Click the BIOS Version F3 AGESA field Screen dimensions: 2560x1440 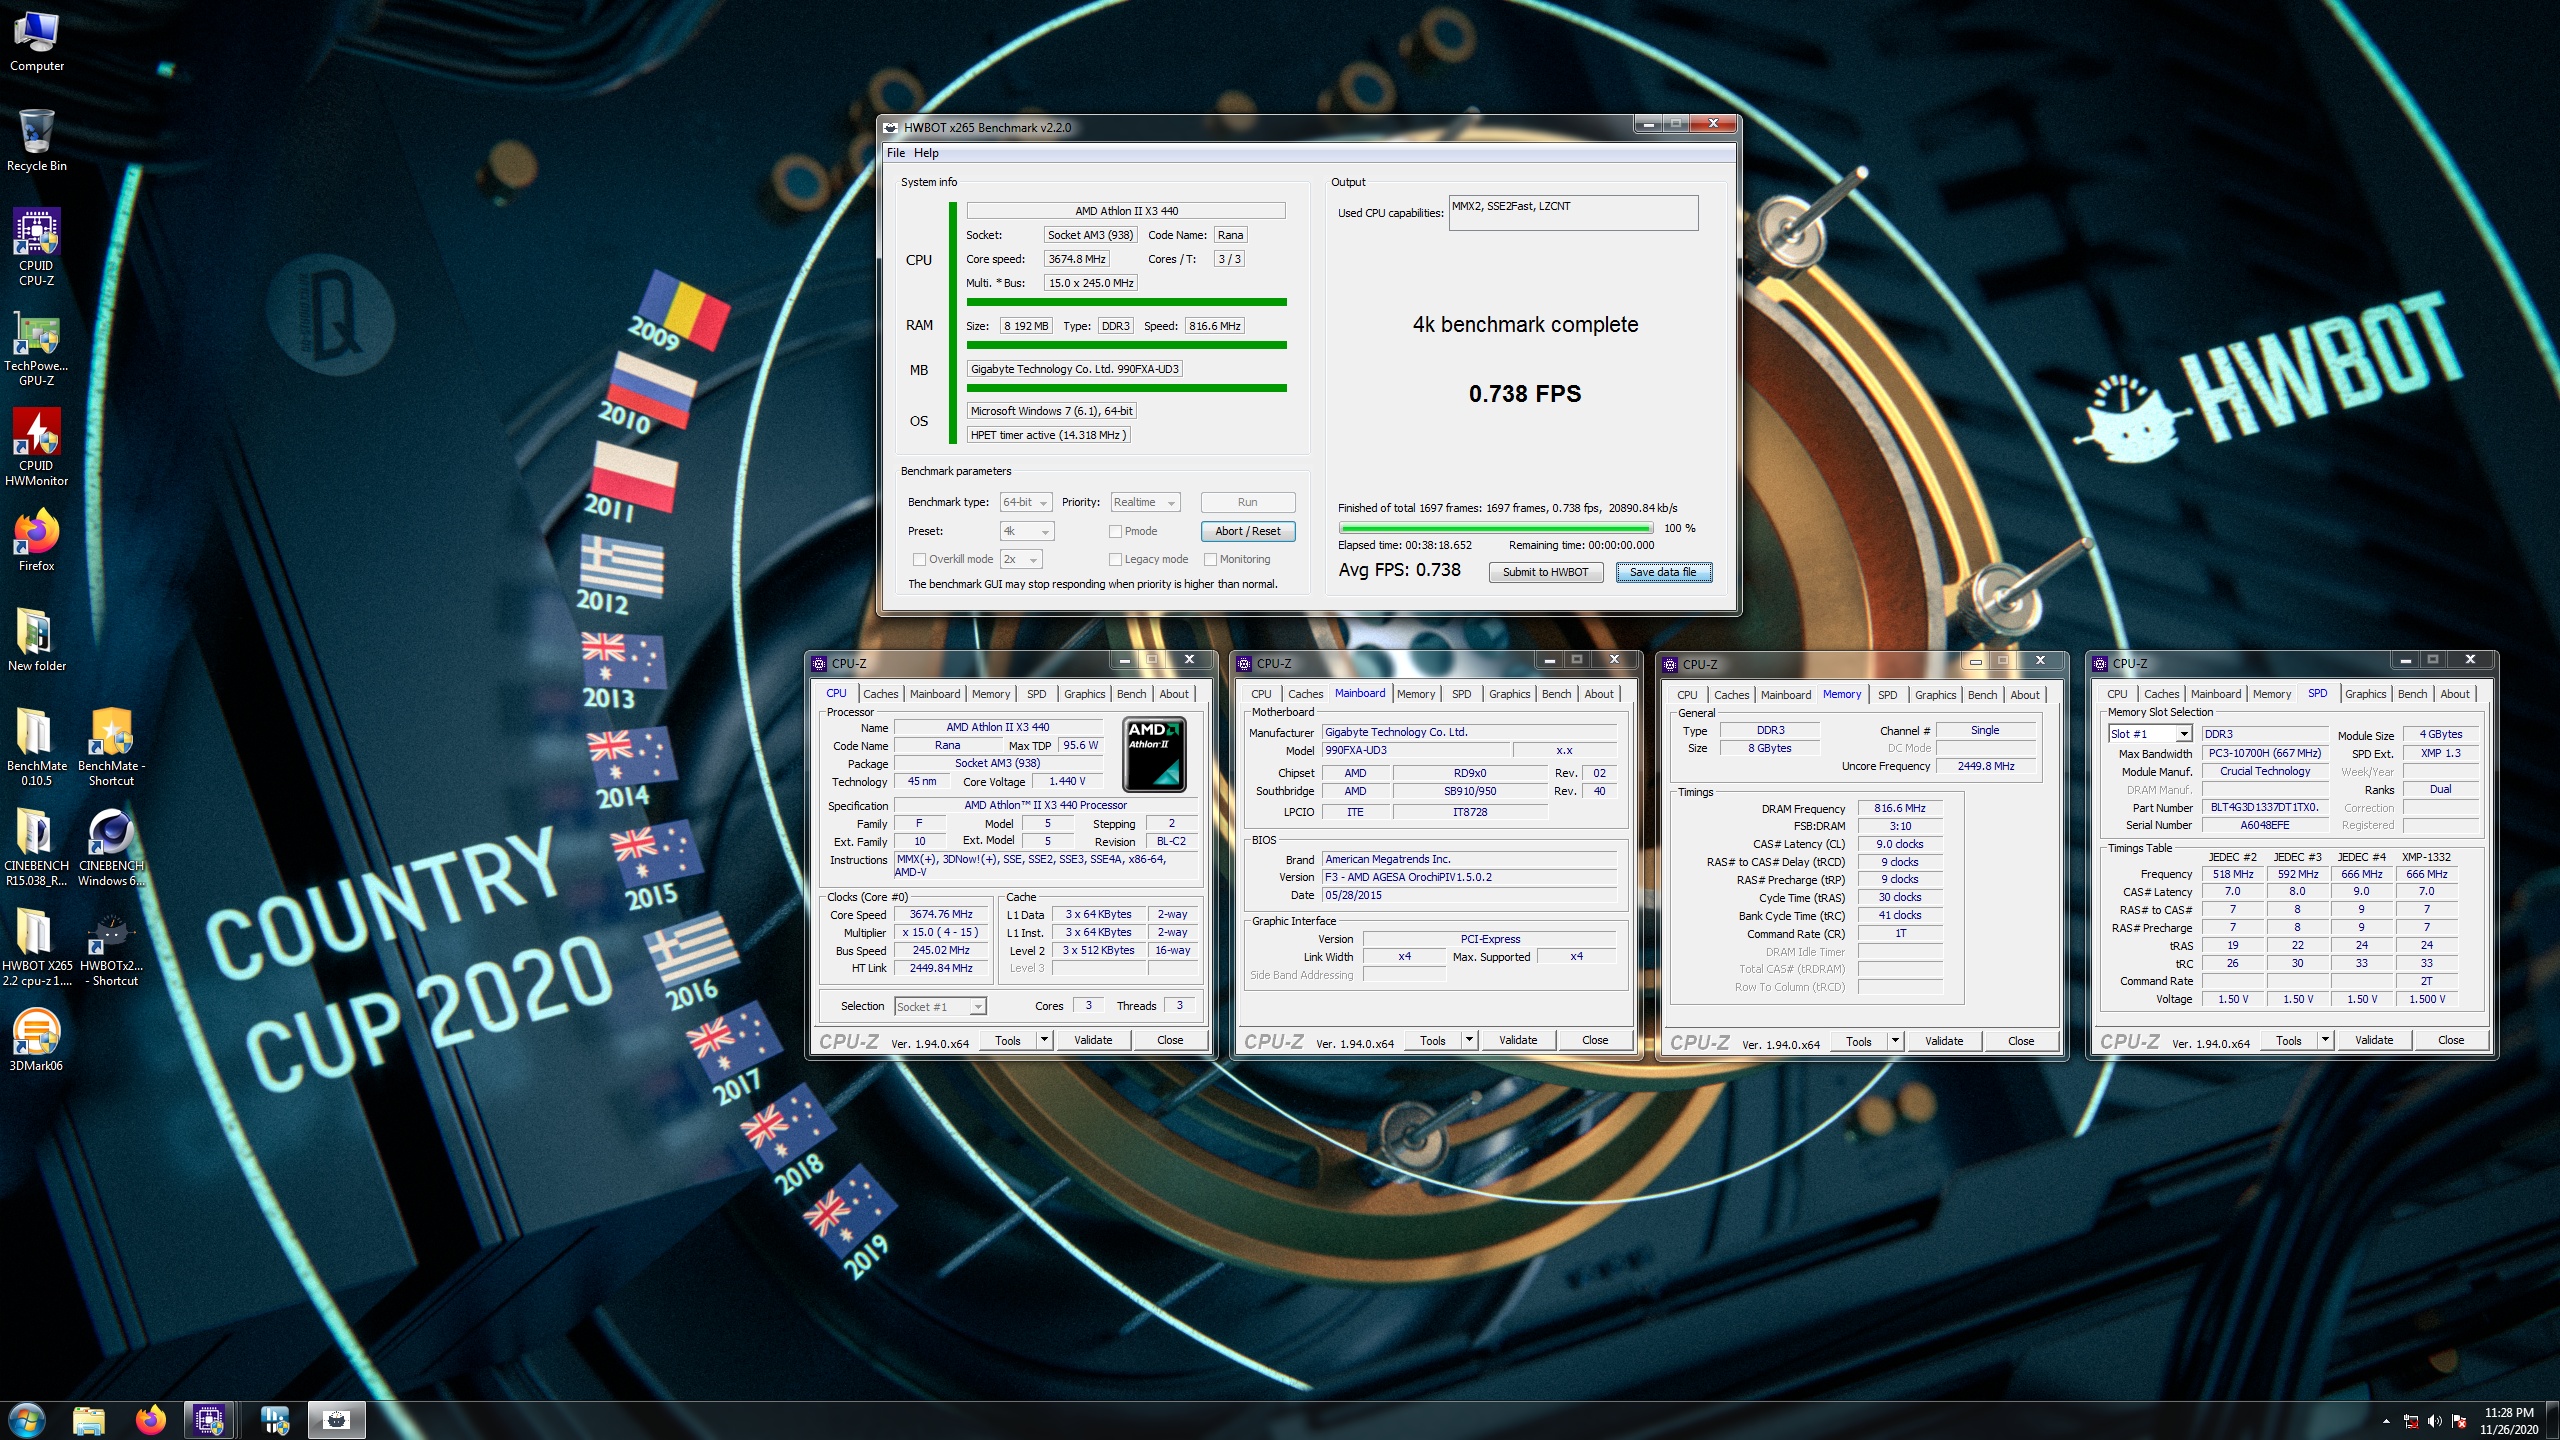tap(1469, 877)
